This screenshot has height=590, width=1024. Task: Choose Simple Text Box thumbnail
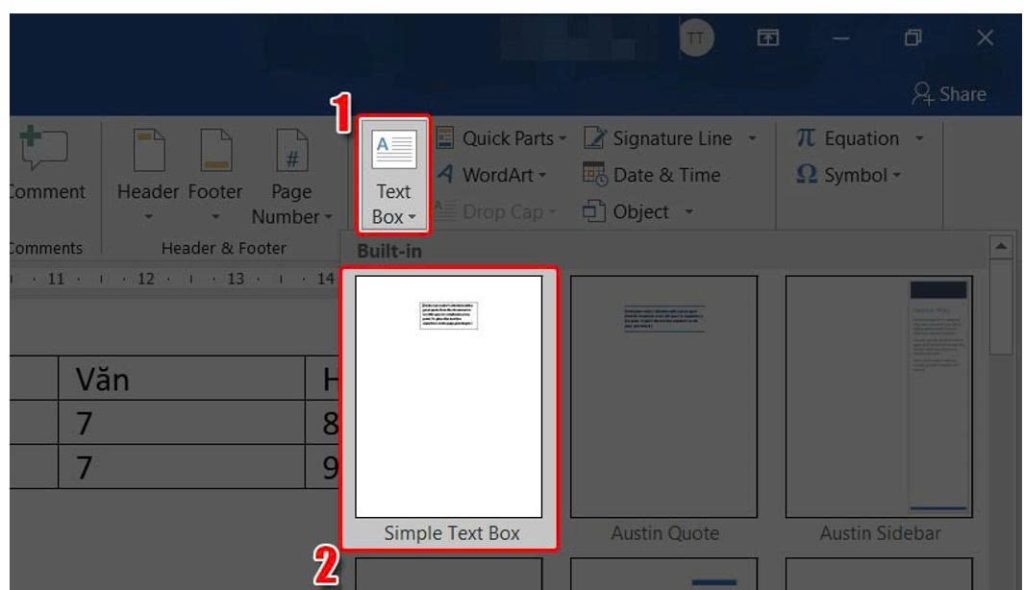tap(449, 397)
